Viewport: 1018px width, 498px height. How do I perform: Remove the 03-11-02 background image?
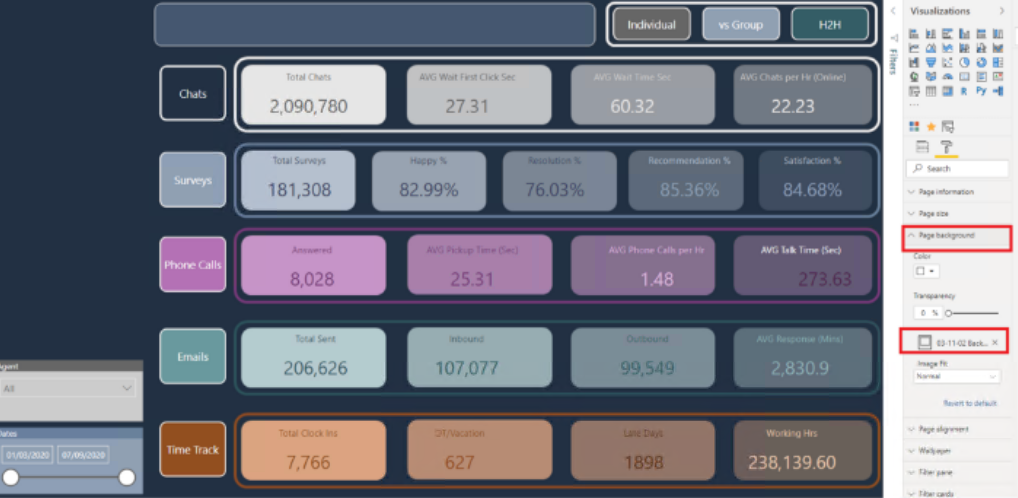click(x=995, y=342)
